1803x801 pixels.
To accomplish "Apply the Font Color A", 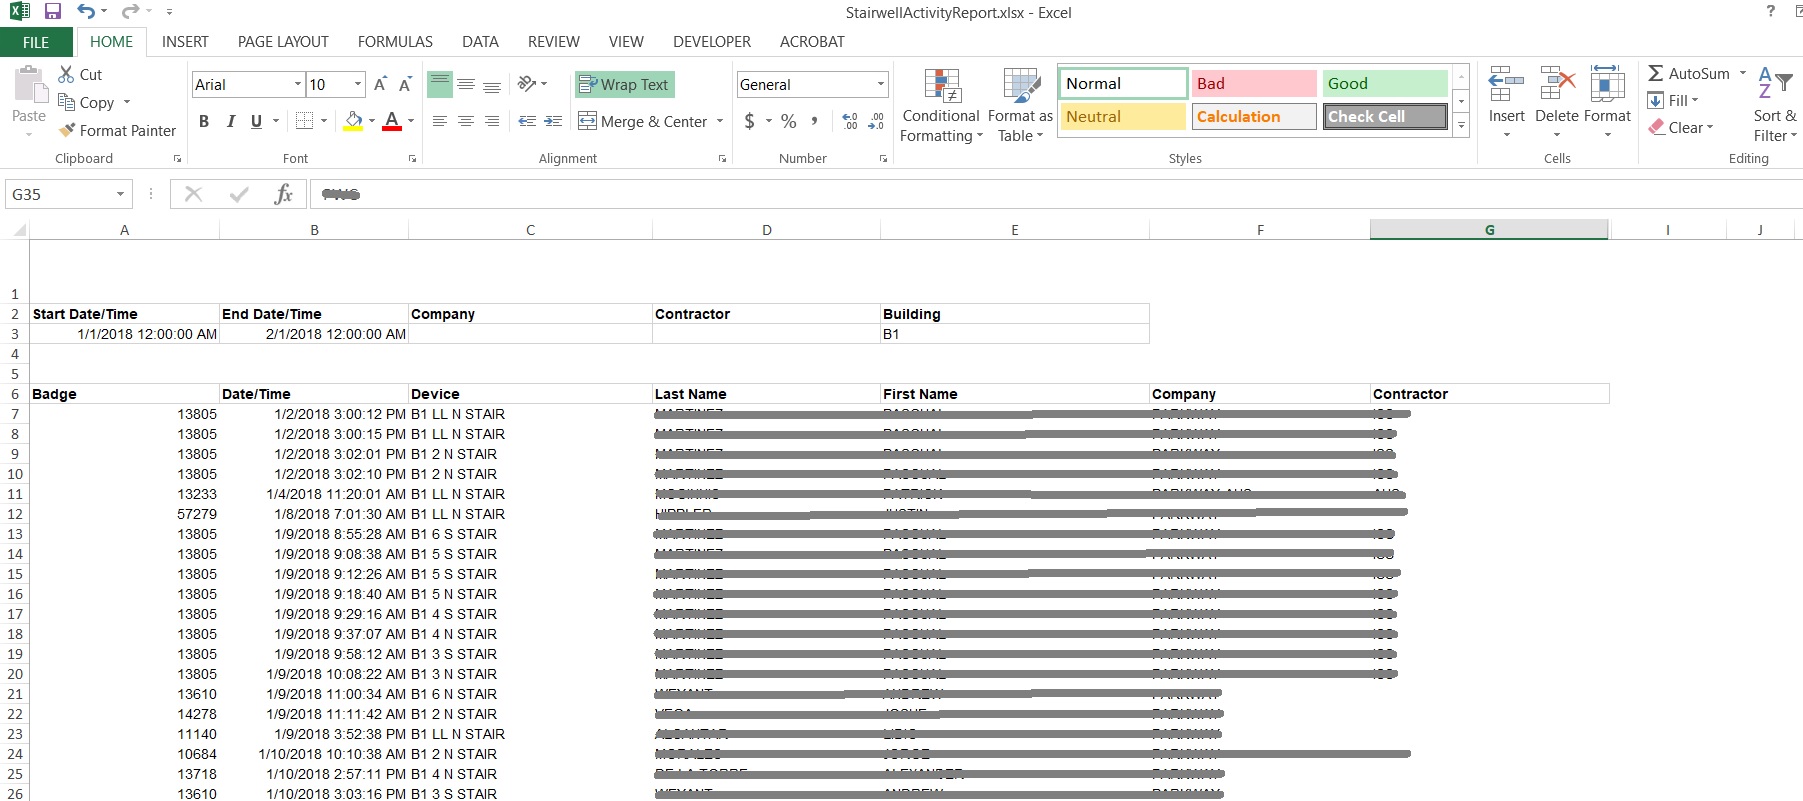I will 392,121.
